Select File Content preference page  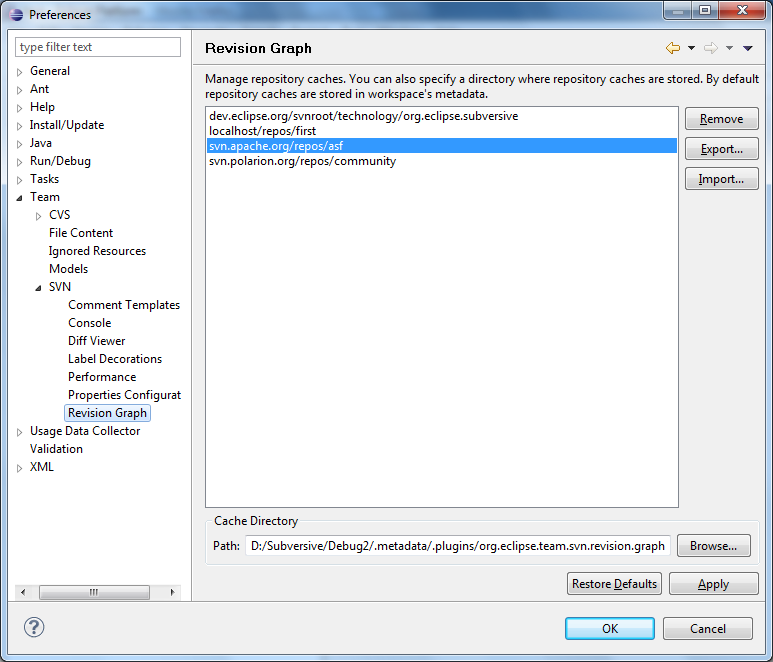[x=81, y=233]
